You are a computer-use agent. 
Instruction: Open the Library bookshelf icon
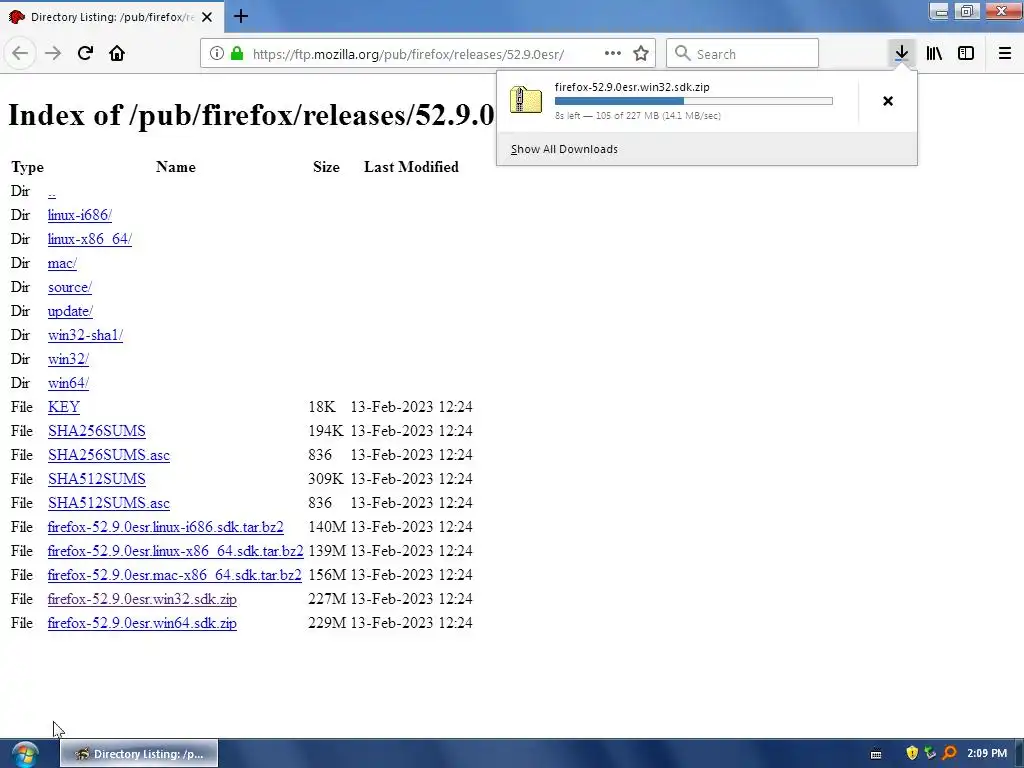[934, 54]
